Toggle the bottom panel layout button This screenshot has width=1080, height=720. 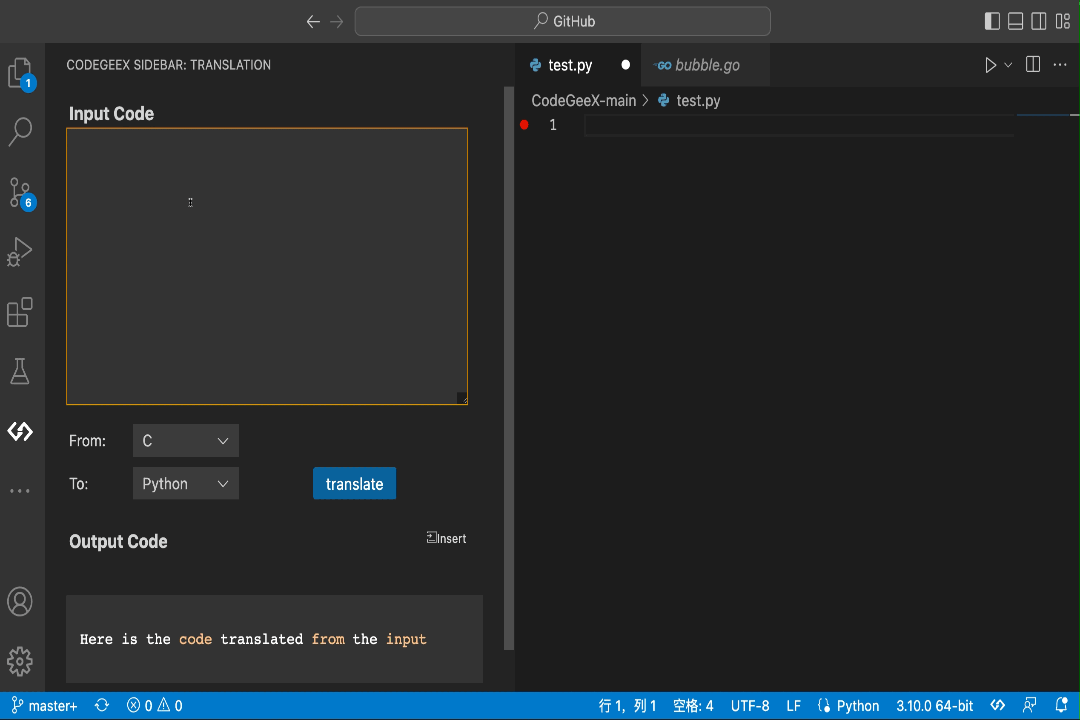pos(1015,21)
